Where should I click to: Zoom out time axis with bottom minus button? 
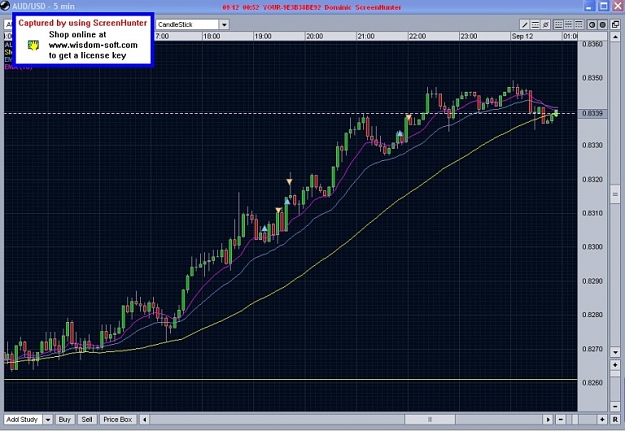tap(561, 419)
